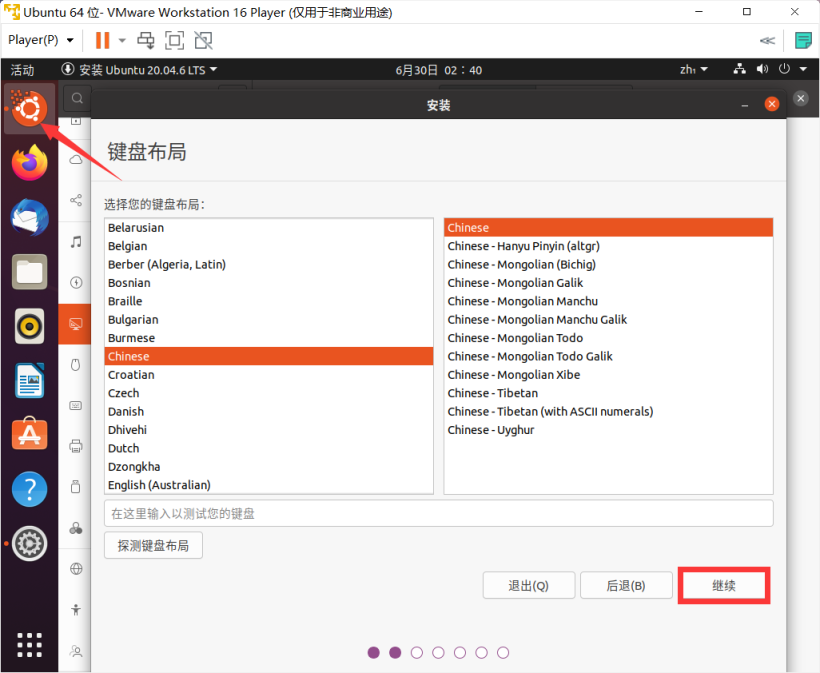Image resolution: width=820 pixels, height=673 pixels.
Task: Open Ubuntu Software store icon
Action: tap(29, 435)
